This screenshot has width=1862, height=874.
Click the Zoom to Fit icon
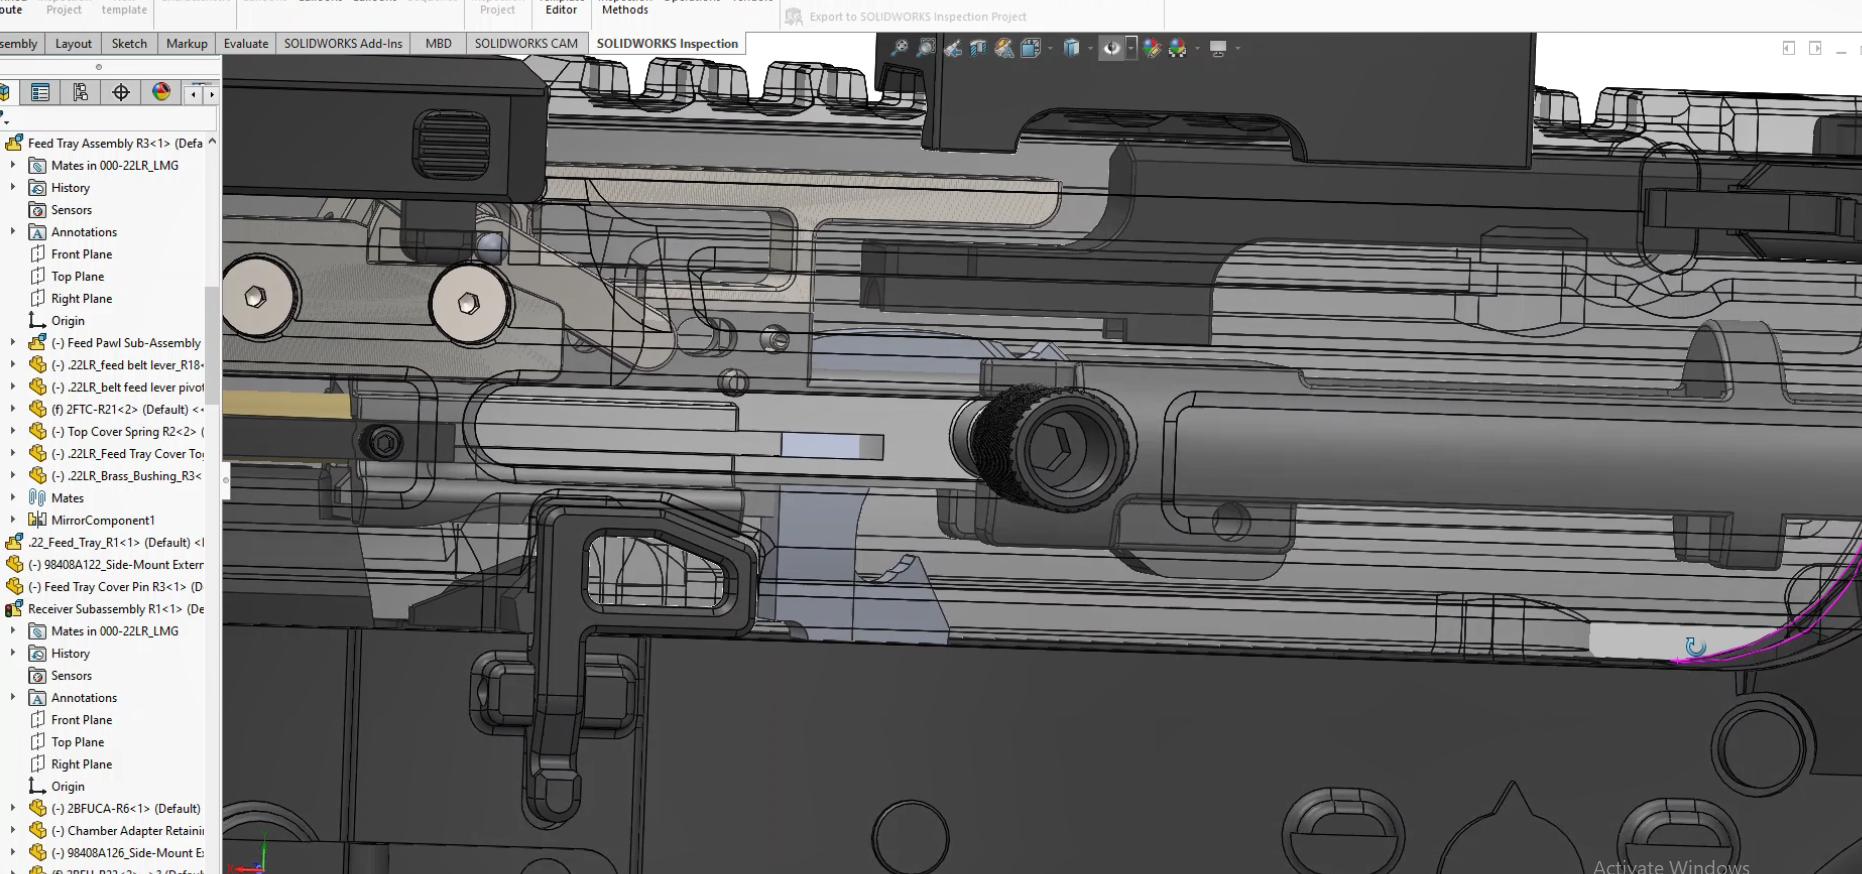pyautogui.click(x=899, y=48)
